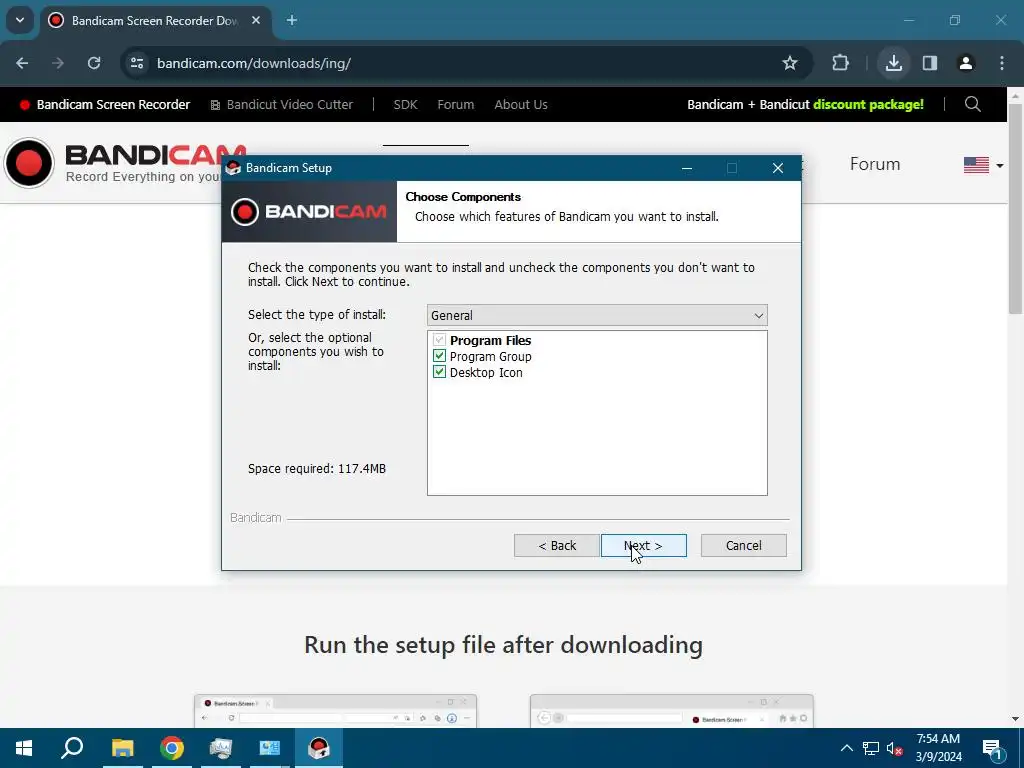1024x768 pixels.
Task: Open File Explorer from the taskbar
Action: [122, 748]
